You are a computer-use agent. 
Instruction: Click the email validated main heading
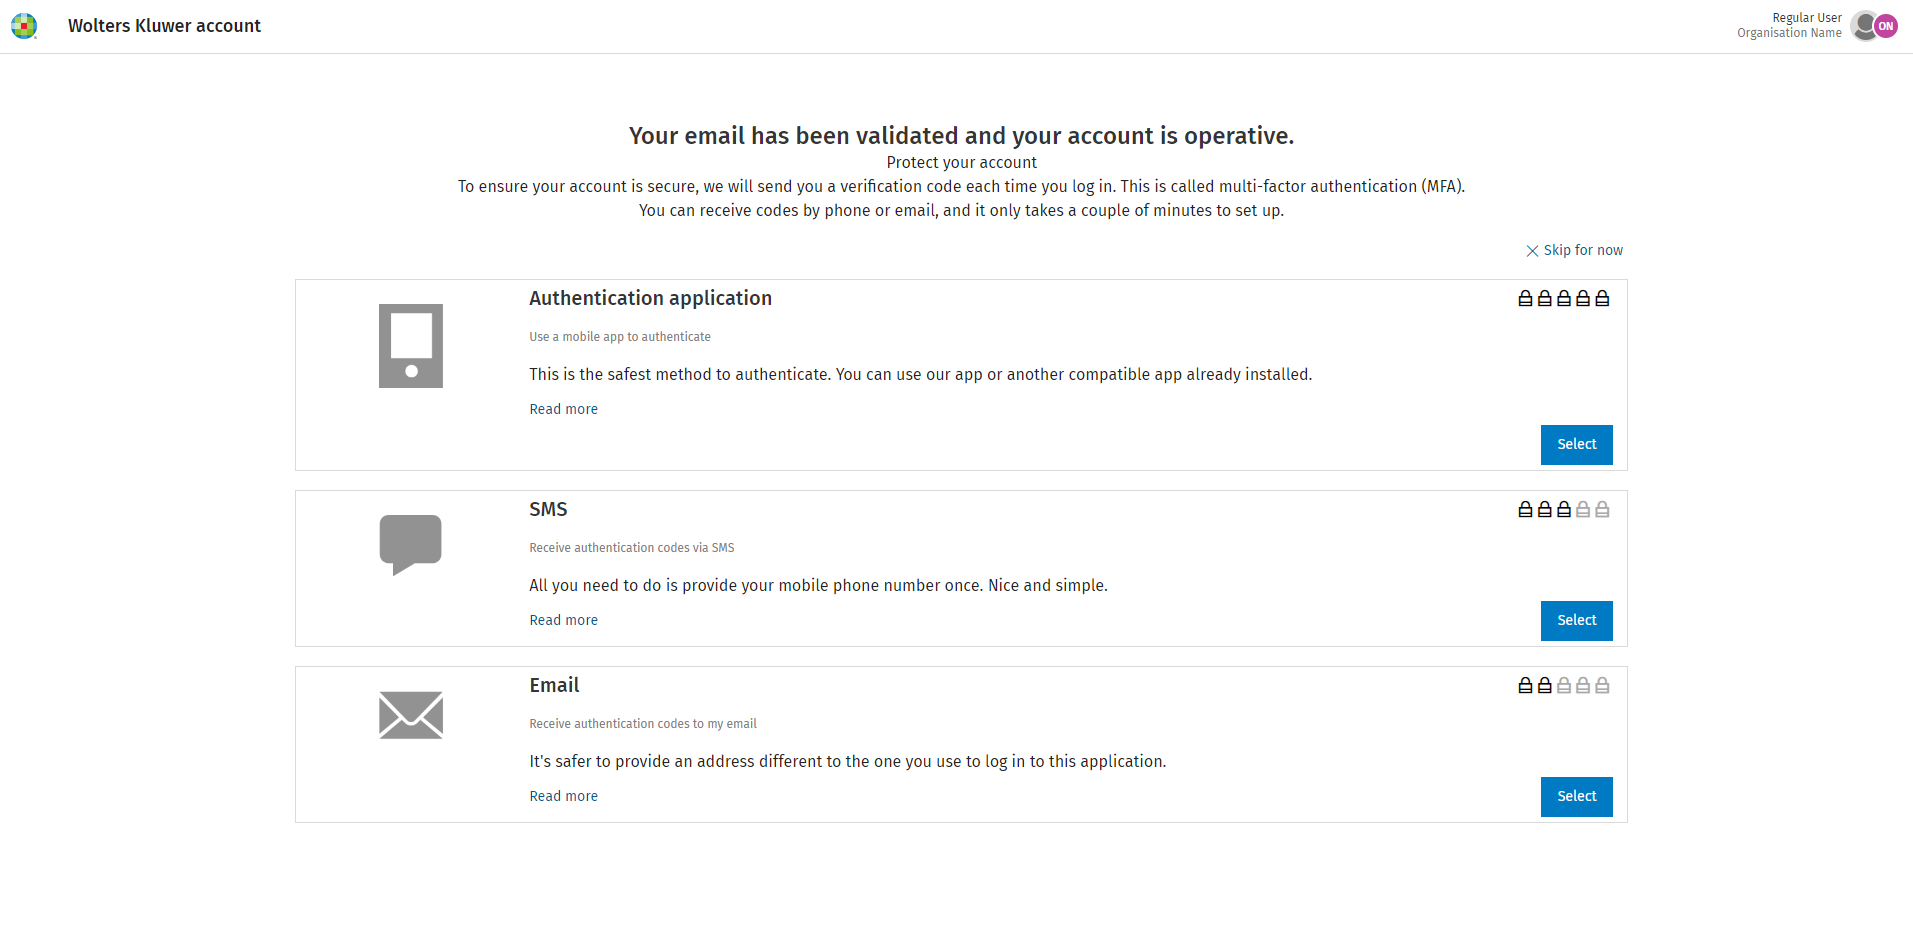coord(962,136)
